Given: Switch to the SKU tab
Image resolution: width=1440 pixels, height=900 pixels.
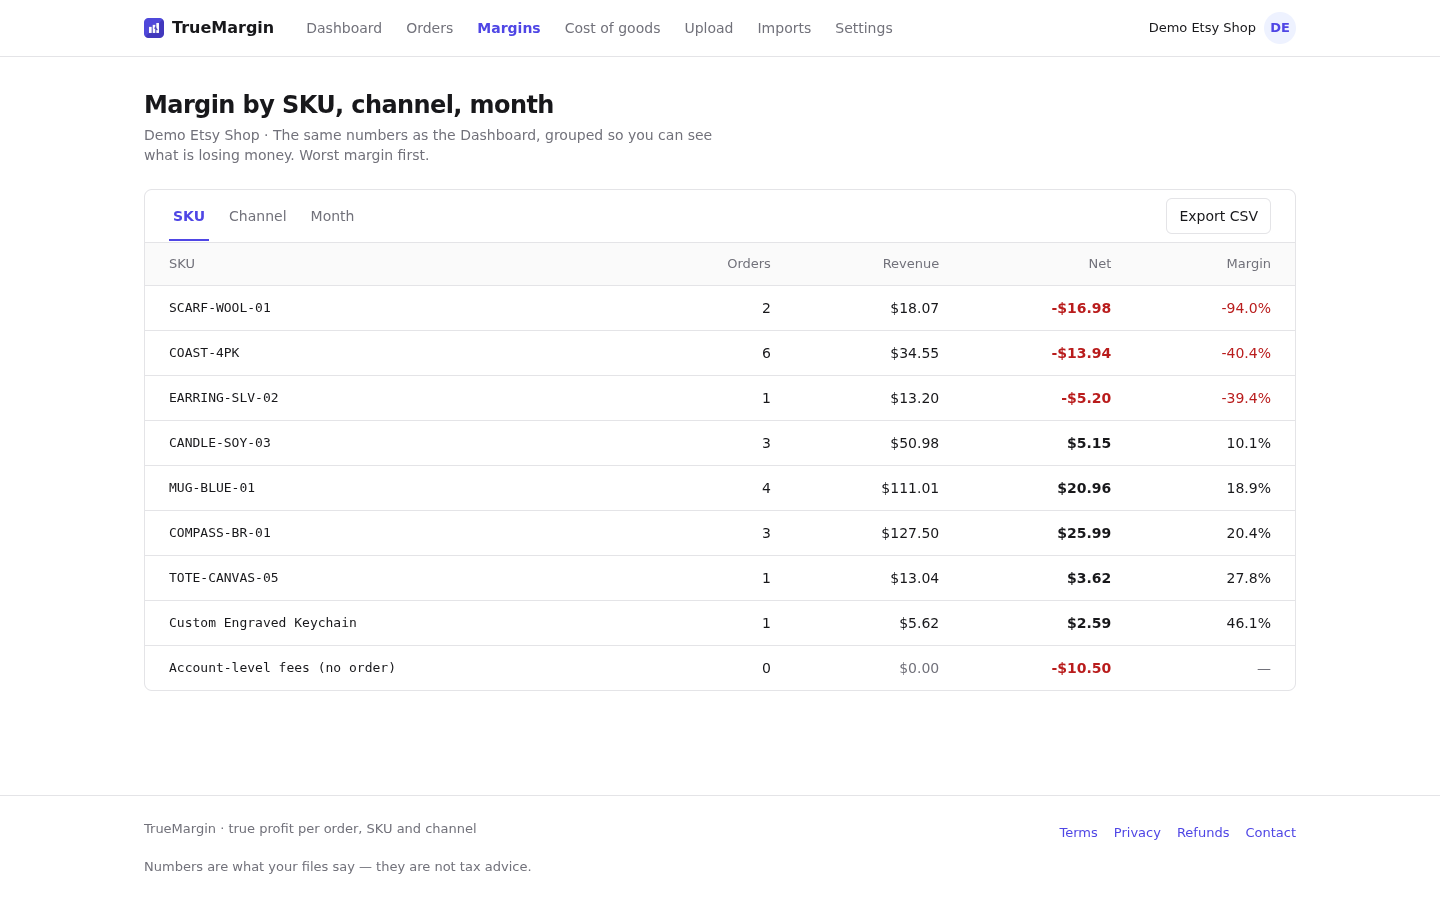Looking at the screenshot, I should click(x=189, y=216).
